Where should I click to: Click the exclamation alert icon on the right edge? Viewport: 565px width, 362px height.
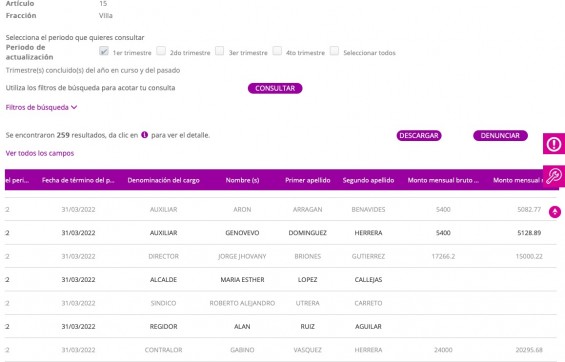tap(554, 144)
